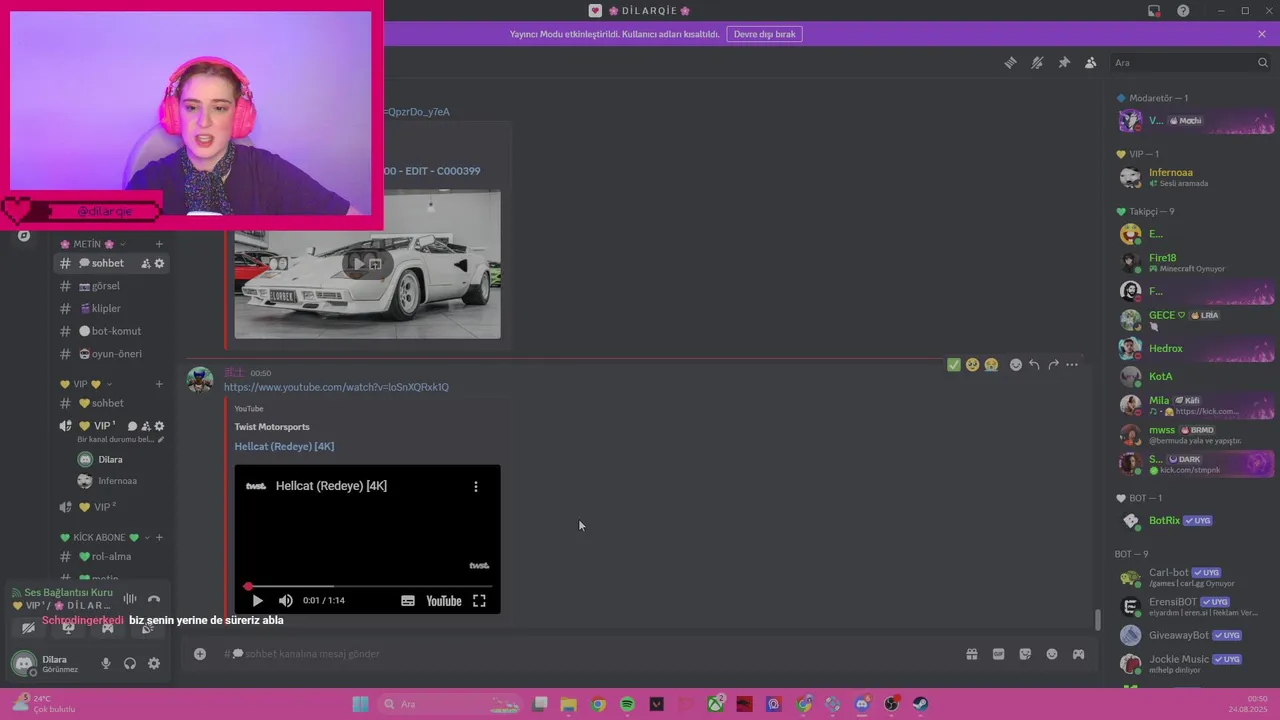
Task: Open YouTube player more options menu
Action: click(476, 486)
